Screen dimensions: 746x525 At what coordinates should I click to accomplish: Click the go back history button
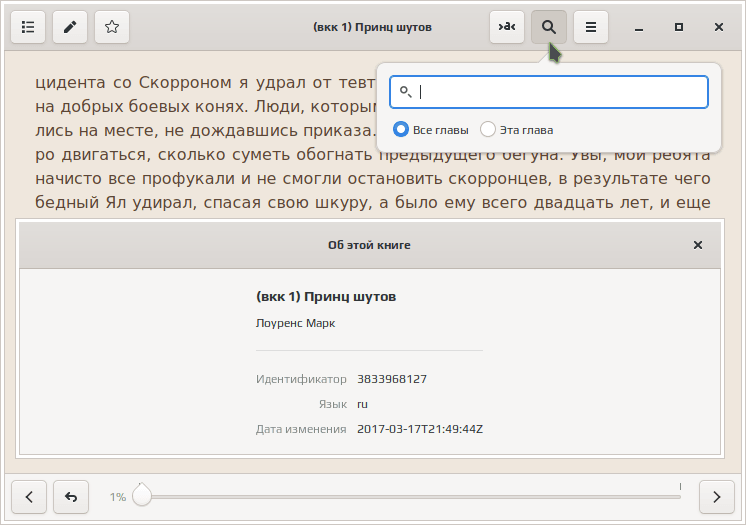click(x=71, y=496)
